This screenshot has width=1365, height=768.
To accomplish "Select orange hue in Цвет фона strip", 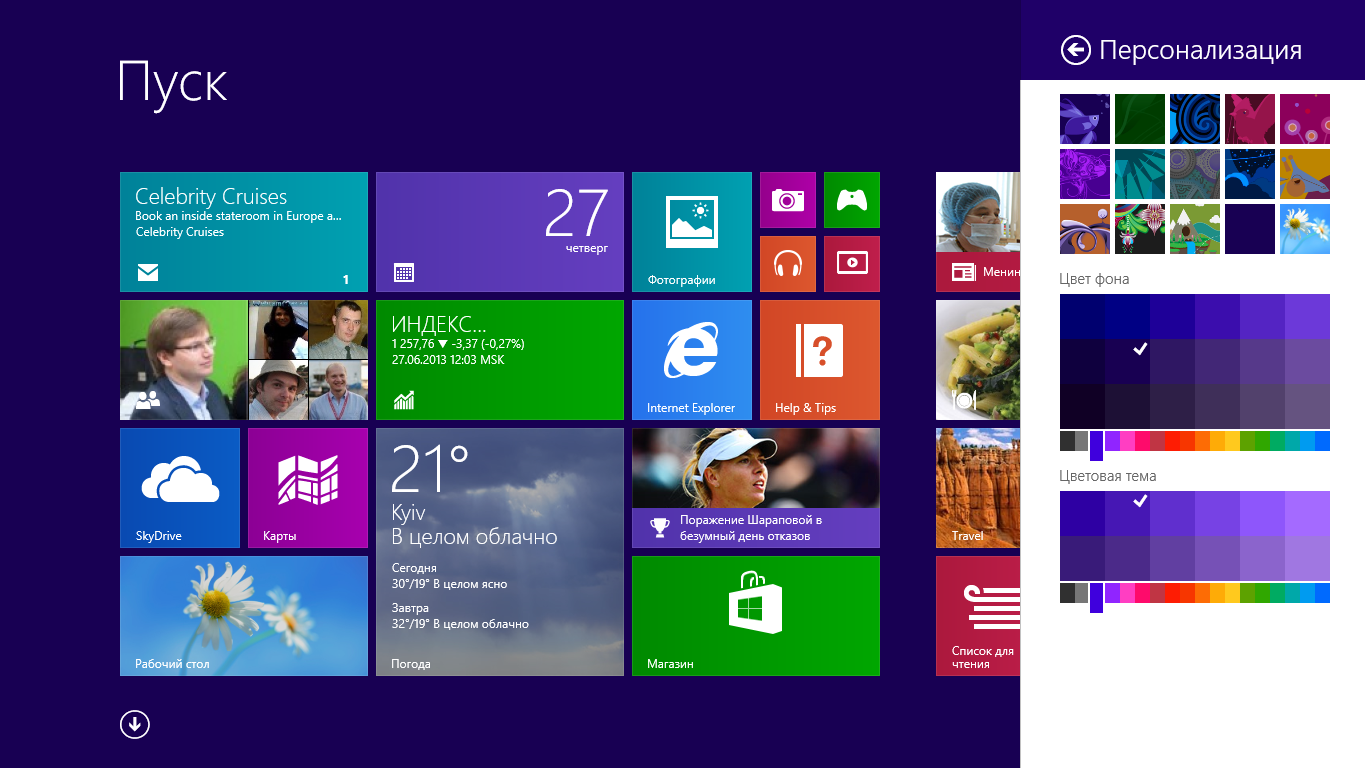I will [x=1202, y=441].
